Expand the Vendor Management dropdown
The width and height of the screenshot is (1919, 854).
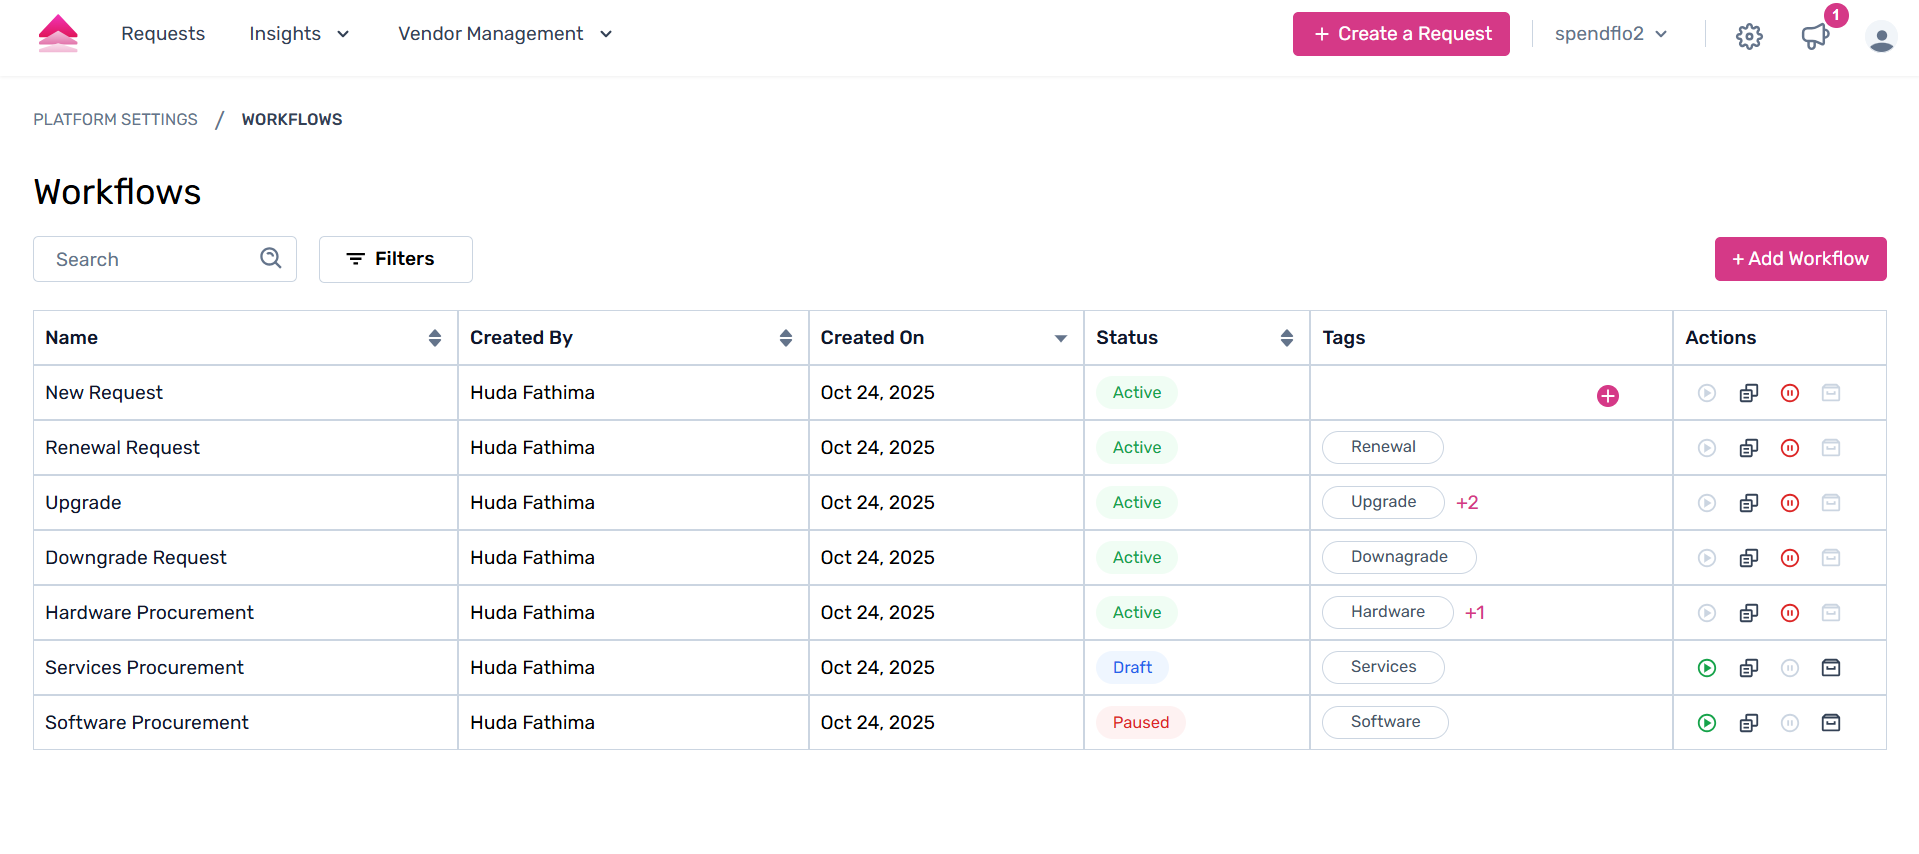point(505,34)
